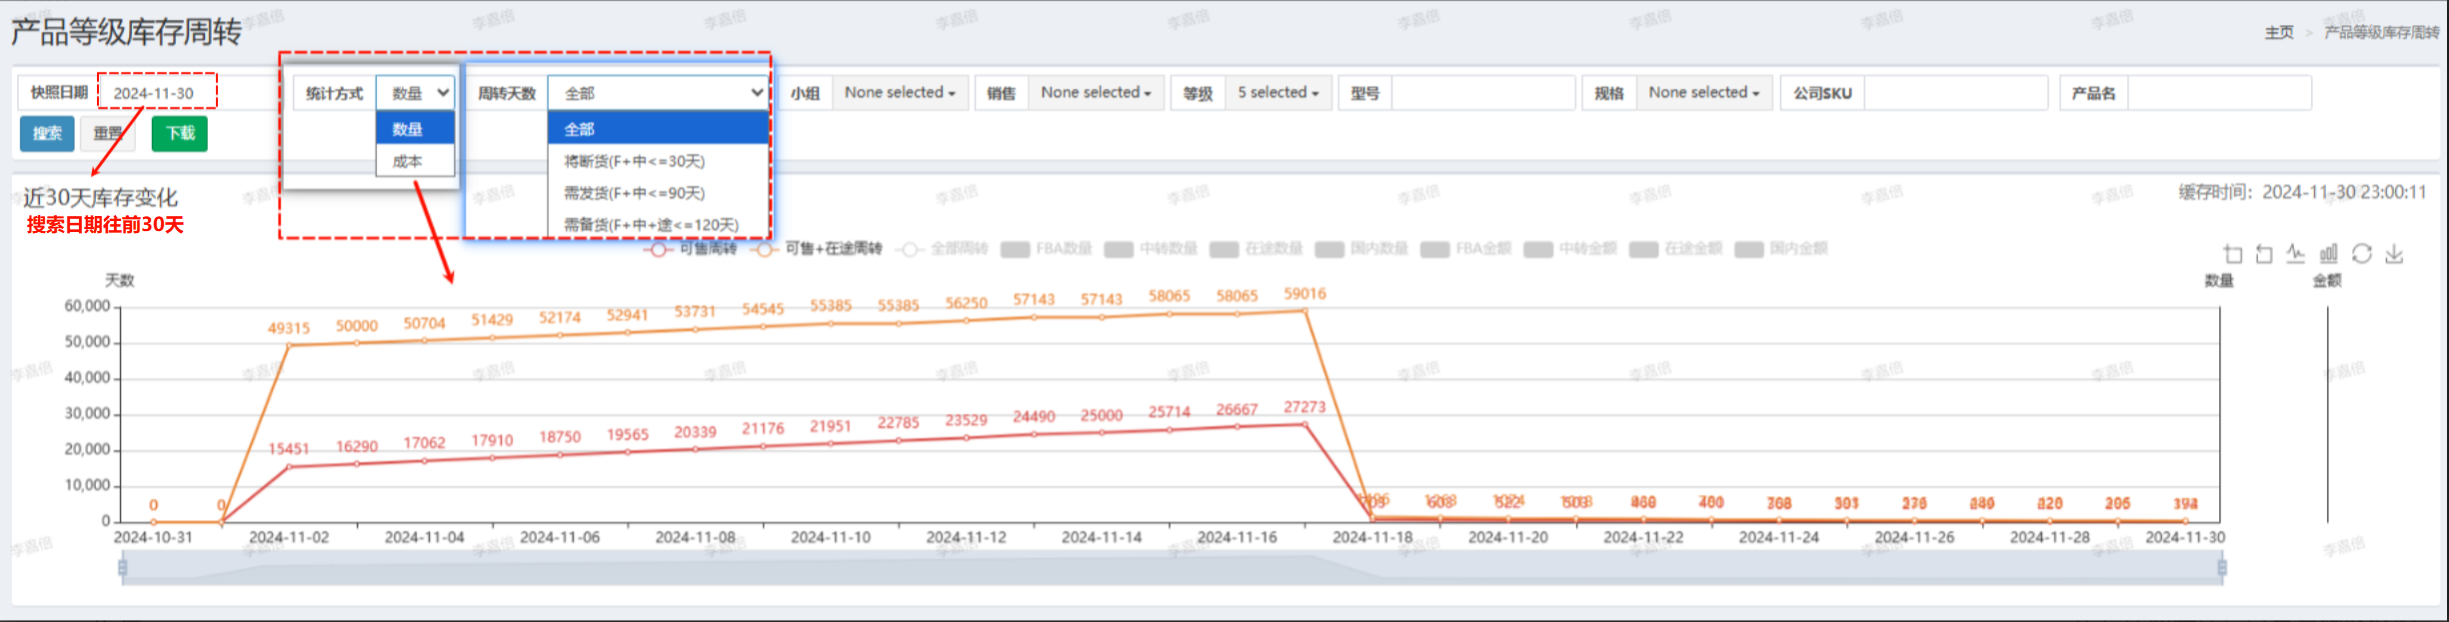Screen dimensions: 2449x622
Task: Switch the chart to bar view
Action: click(x=2329, y=254)
